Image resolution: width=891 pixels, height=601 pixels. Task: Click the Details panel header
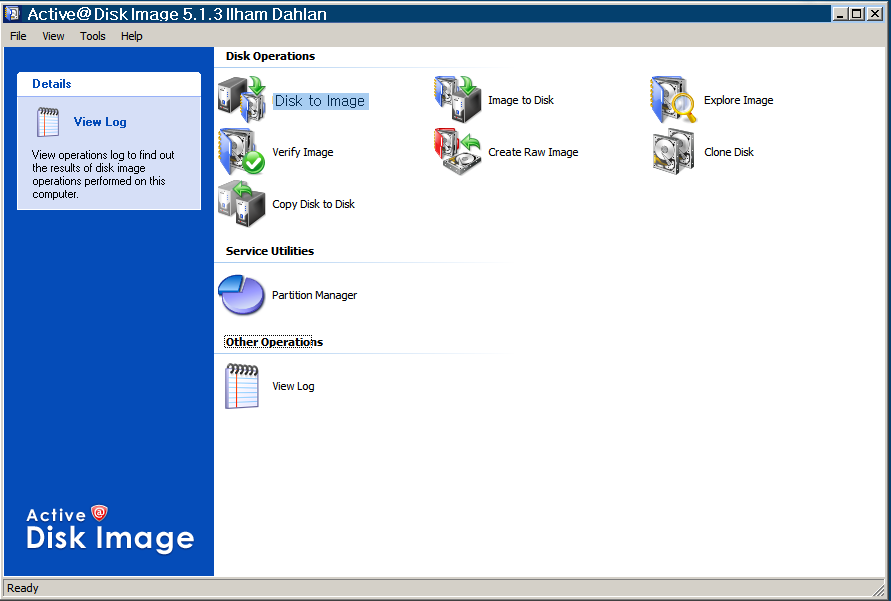pos(109,84)
